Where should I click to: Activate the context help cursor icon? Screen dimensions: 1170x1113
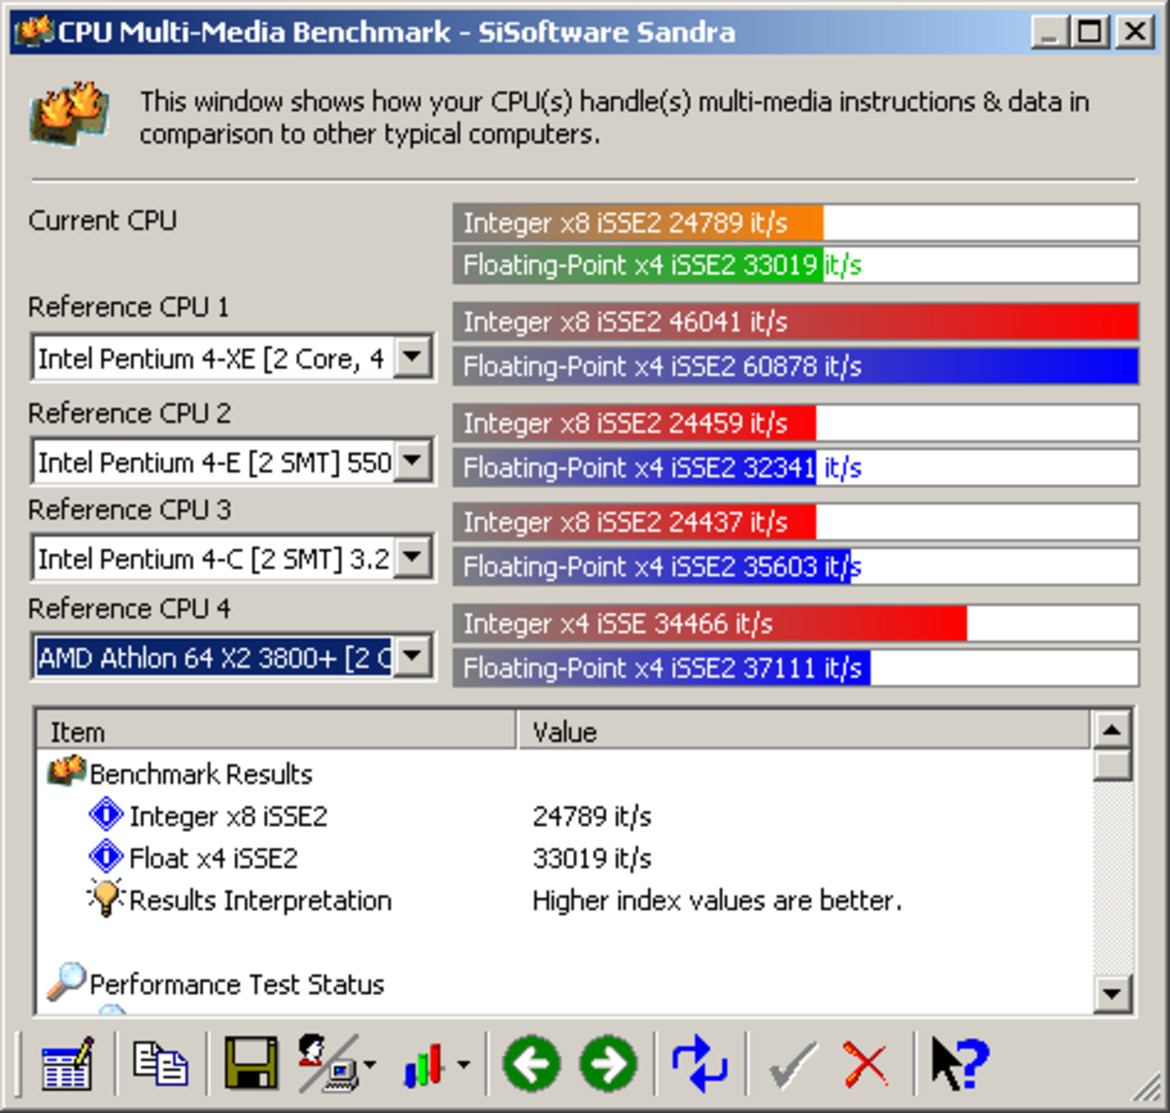click(960, 1064)
